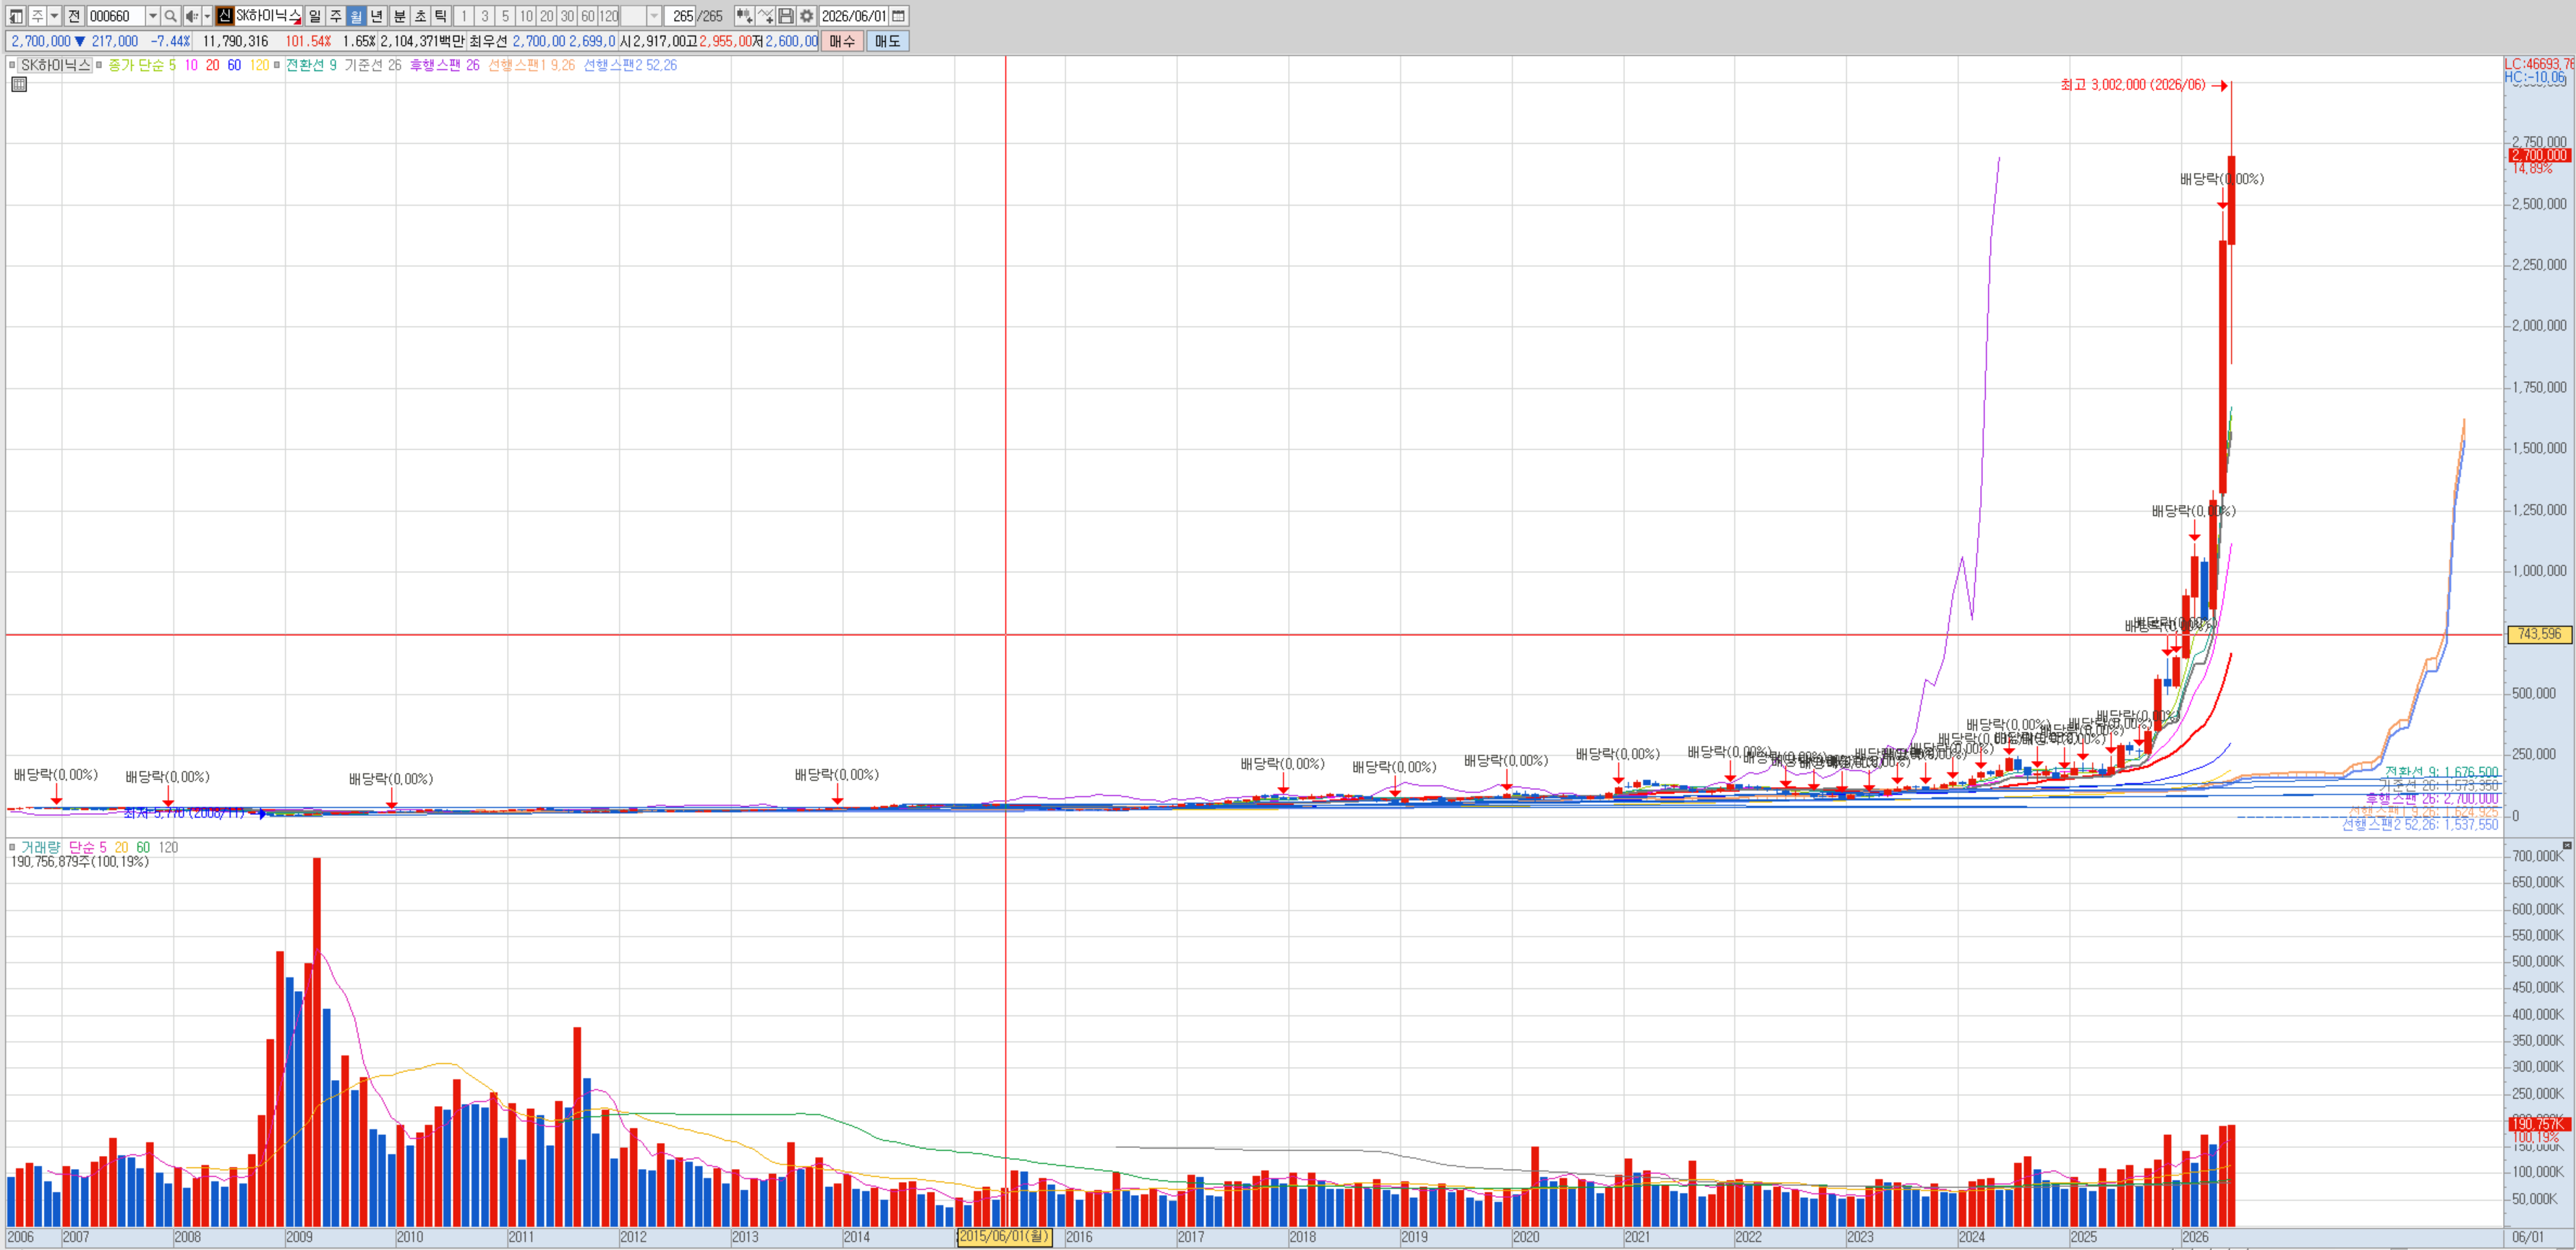The height and width of the screenshot is (1250, 2576).
Task: Click the magenta 10 moving average label
Action: click(x=191, y=65)
